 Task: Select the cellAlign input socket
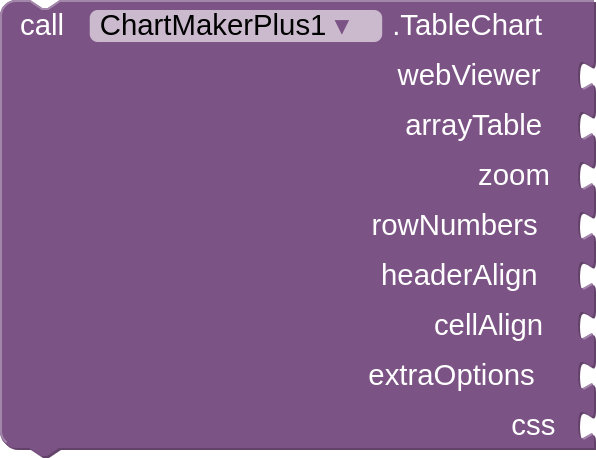pyautogui.click(x=588, y=326)
